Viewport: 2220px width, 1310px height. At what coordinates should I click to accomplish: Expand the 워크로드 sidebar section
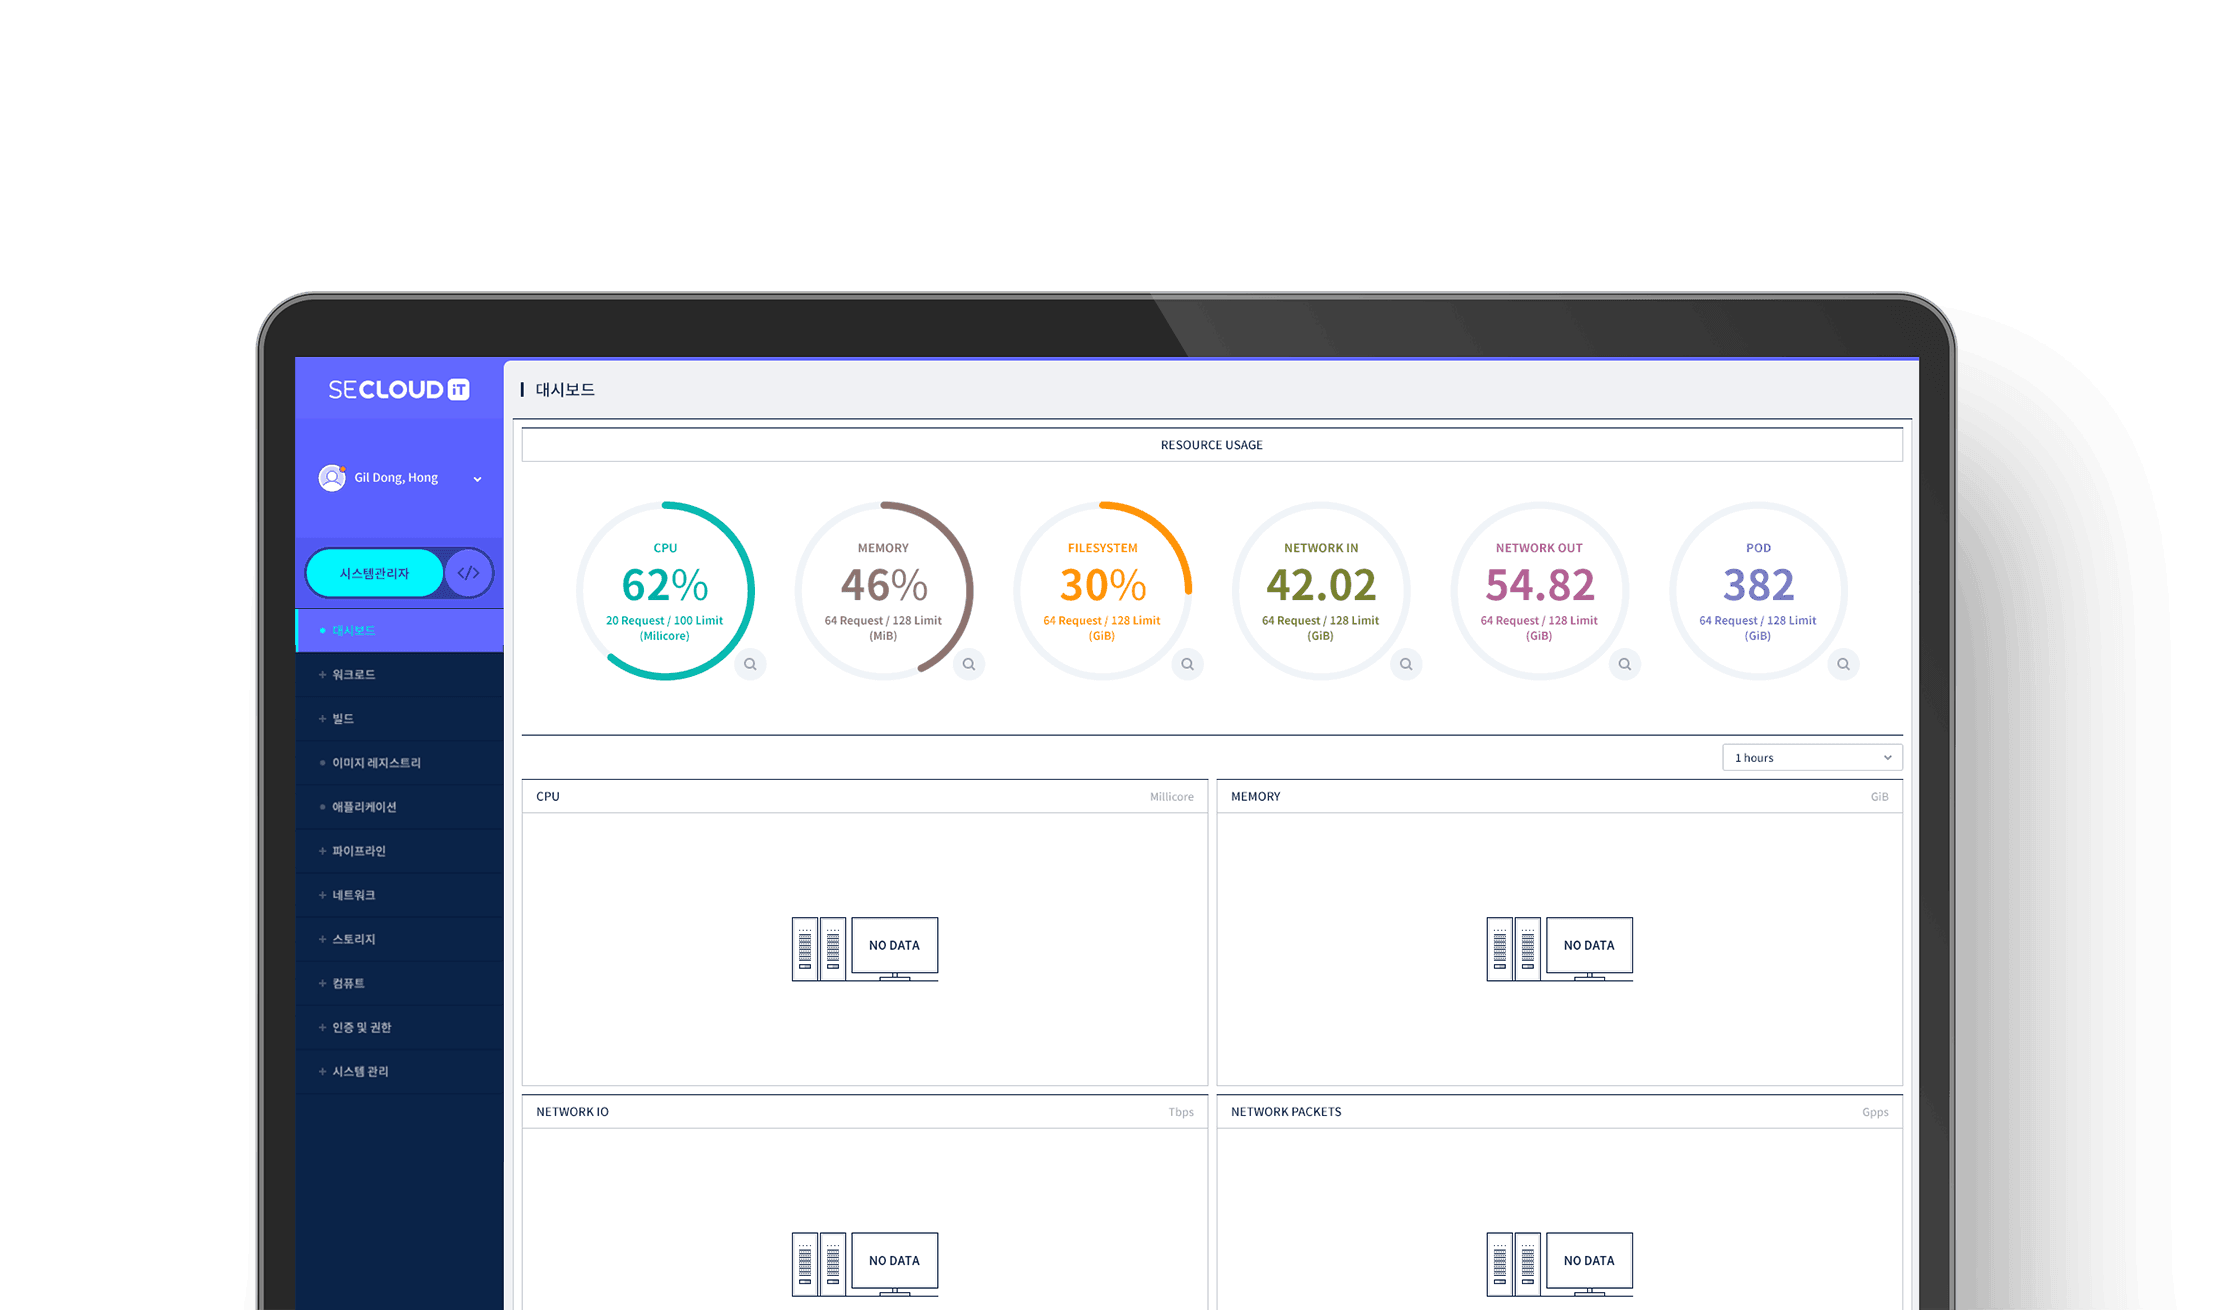pos(400,675)
